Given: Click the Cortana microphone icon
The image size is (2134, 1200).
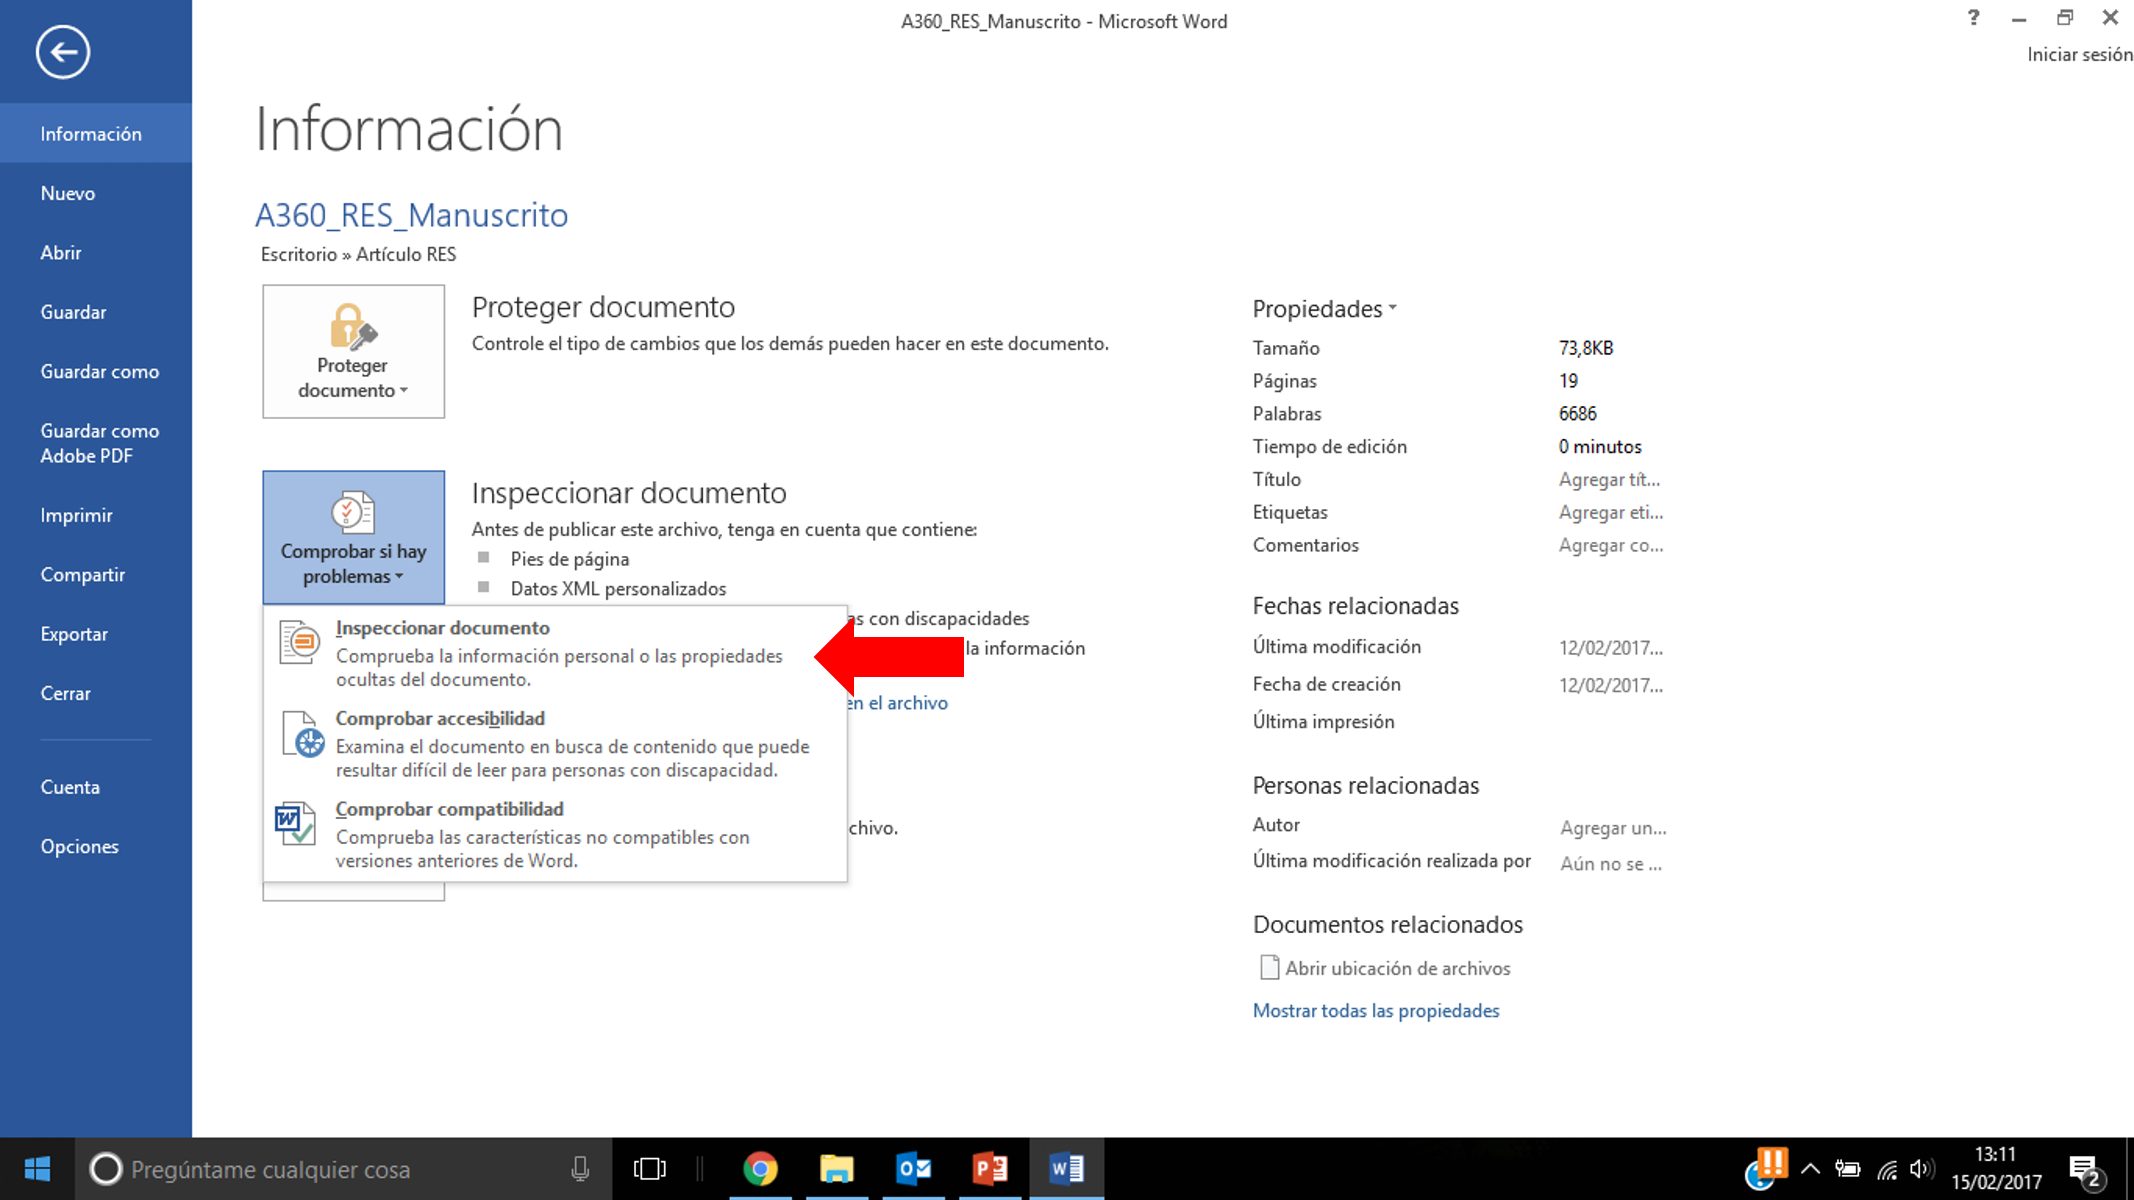Looking at the screenshot, I should coord(580,1168).
